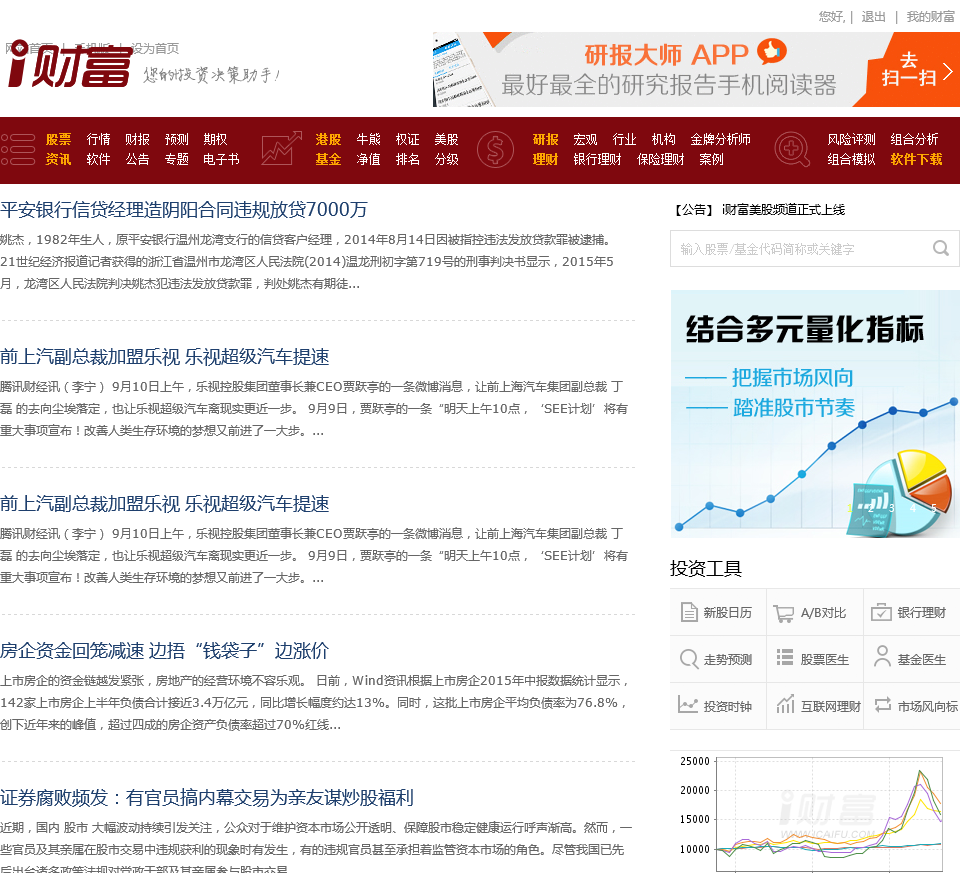Open the 银行理财 nav menu item
The height and width of the screenshot is (873, 960).
tap(597, 160)
